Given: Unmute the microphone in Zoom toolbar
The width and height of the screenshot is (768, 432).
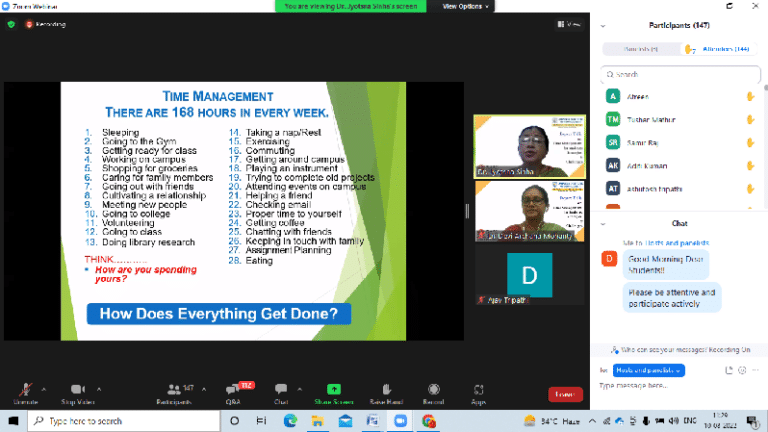Looking at the screenshot, I should click(25, 389).
